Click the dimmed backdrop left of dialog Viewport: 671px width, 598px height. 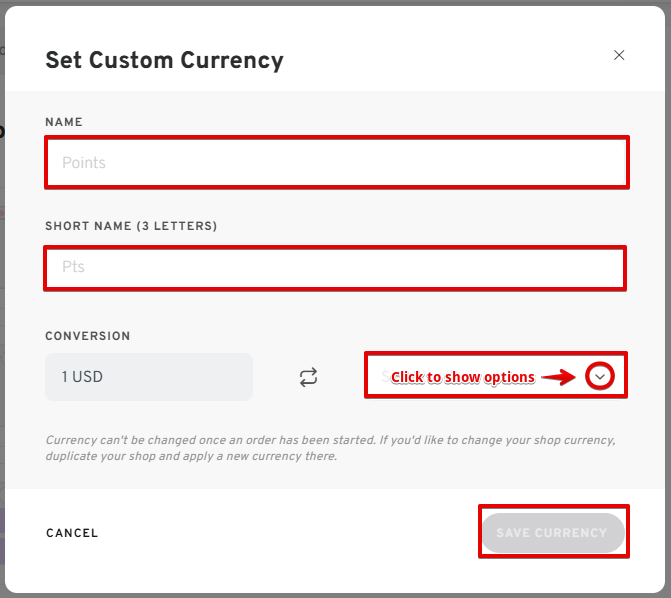(2, 300)
